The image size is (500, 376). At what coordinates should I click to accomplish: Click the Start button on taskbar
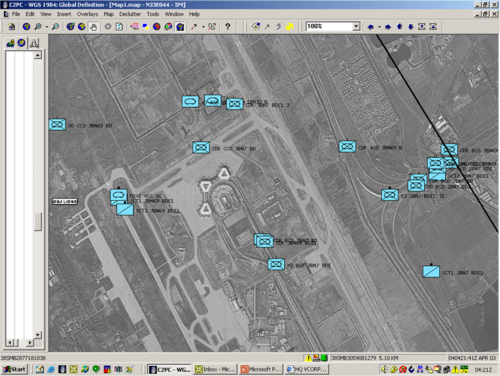point(14,369)
